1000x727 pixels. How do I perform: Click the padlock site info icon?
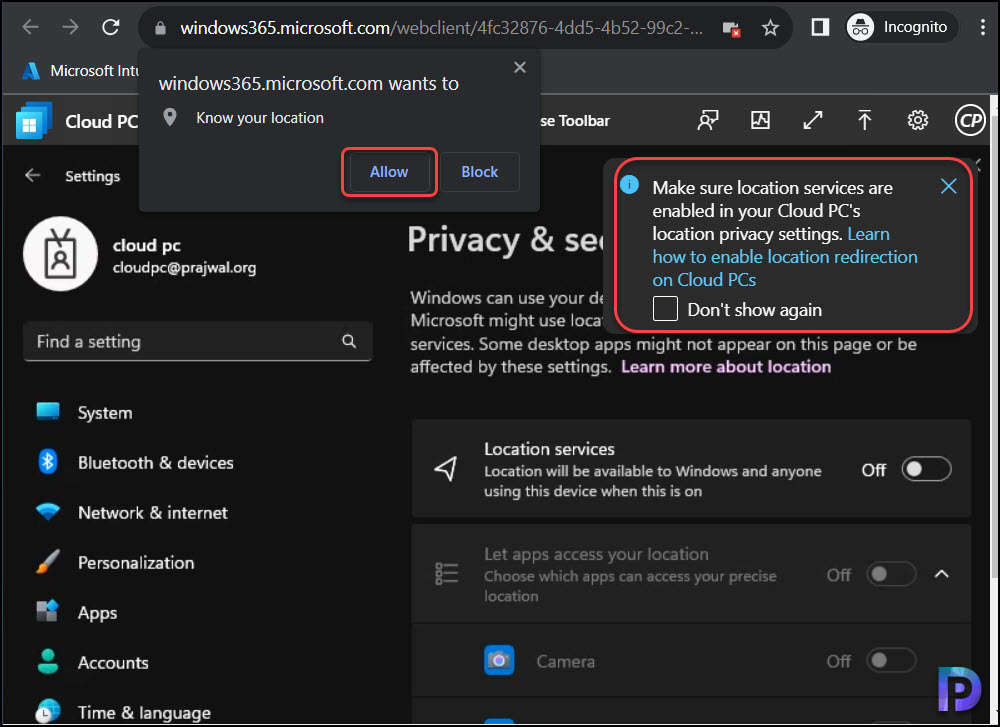(160, 28)
